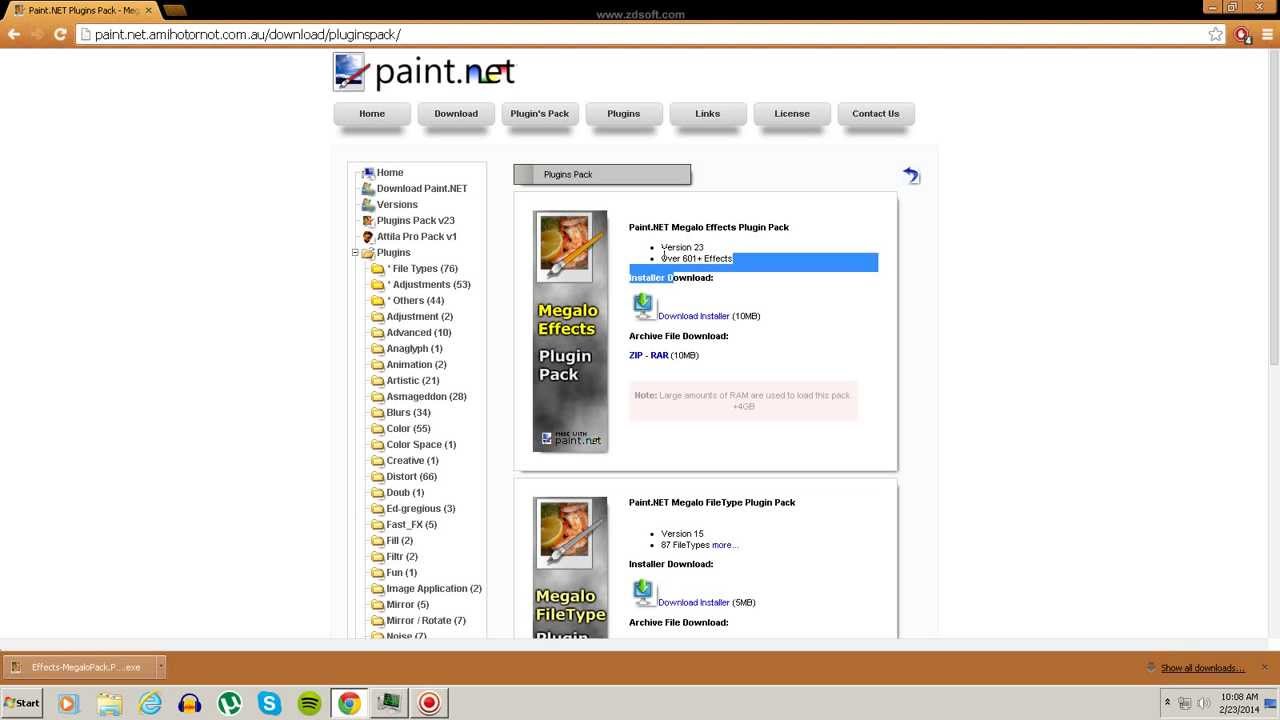1280x720 pixels.
Task: Open Plugin's Pack in navigation bar
Action: pyautogui.click(x=540, y=113)
